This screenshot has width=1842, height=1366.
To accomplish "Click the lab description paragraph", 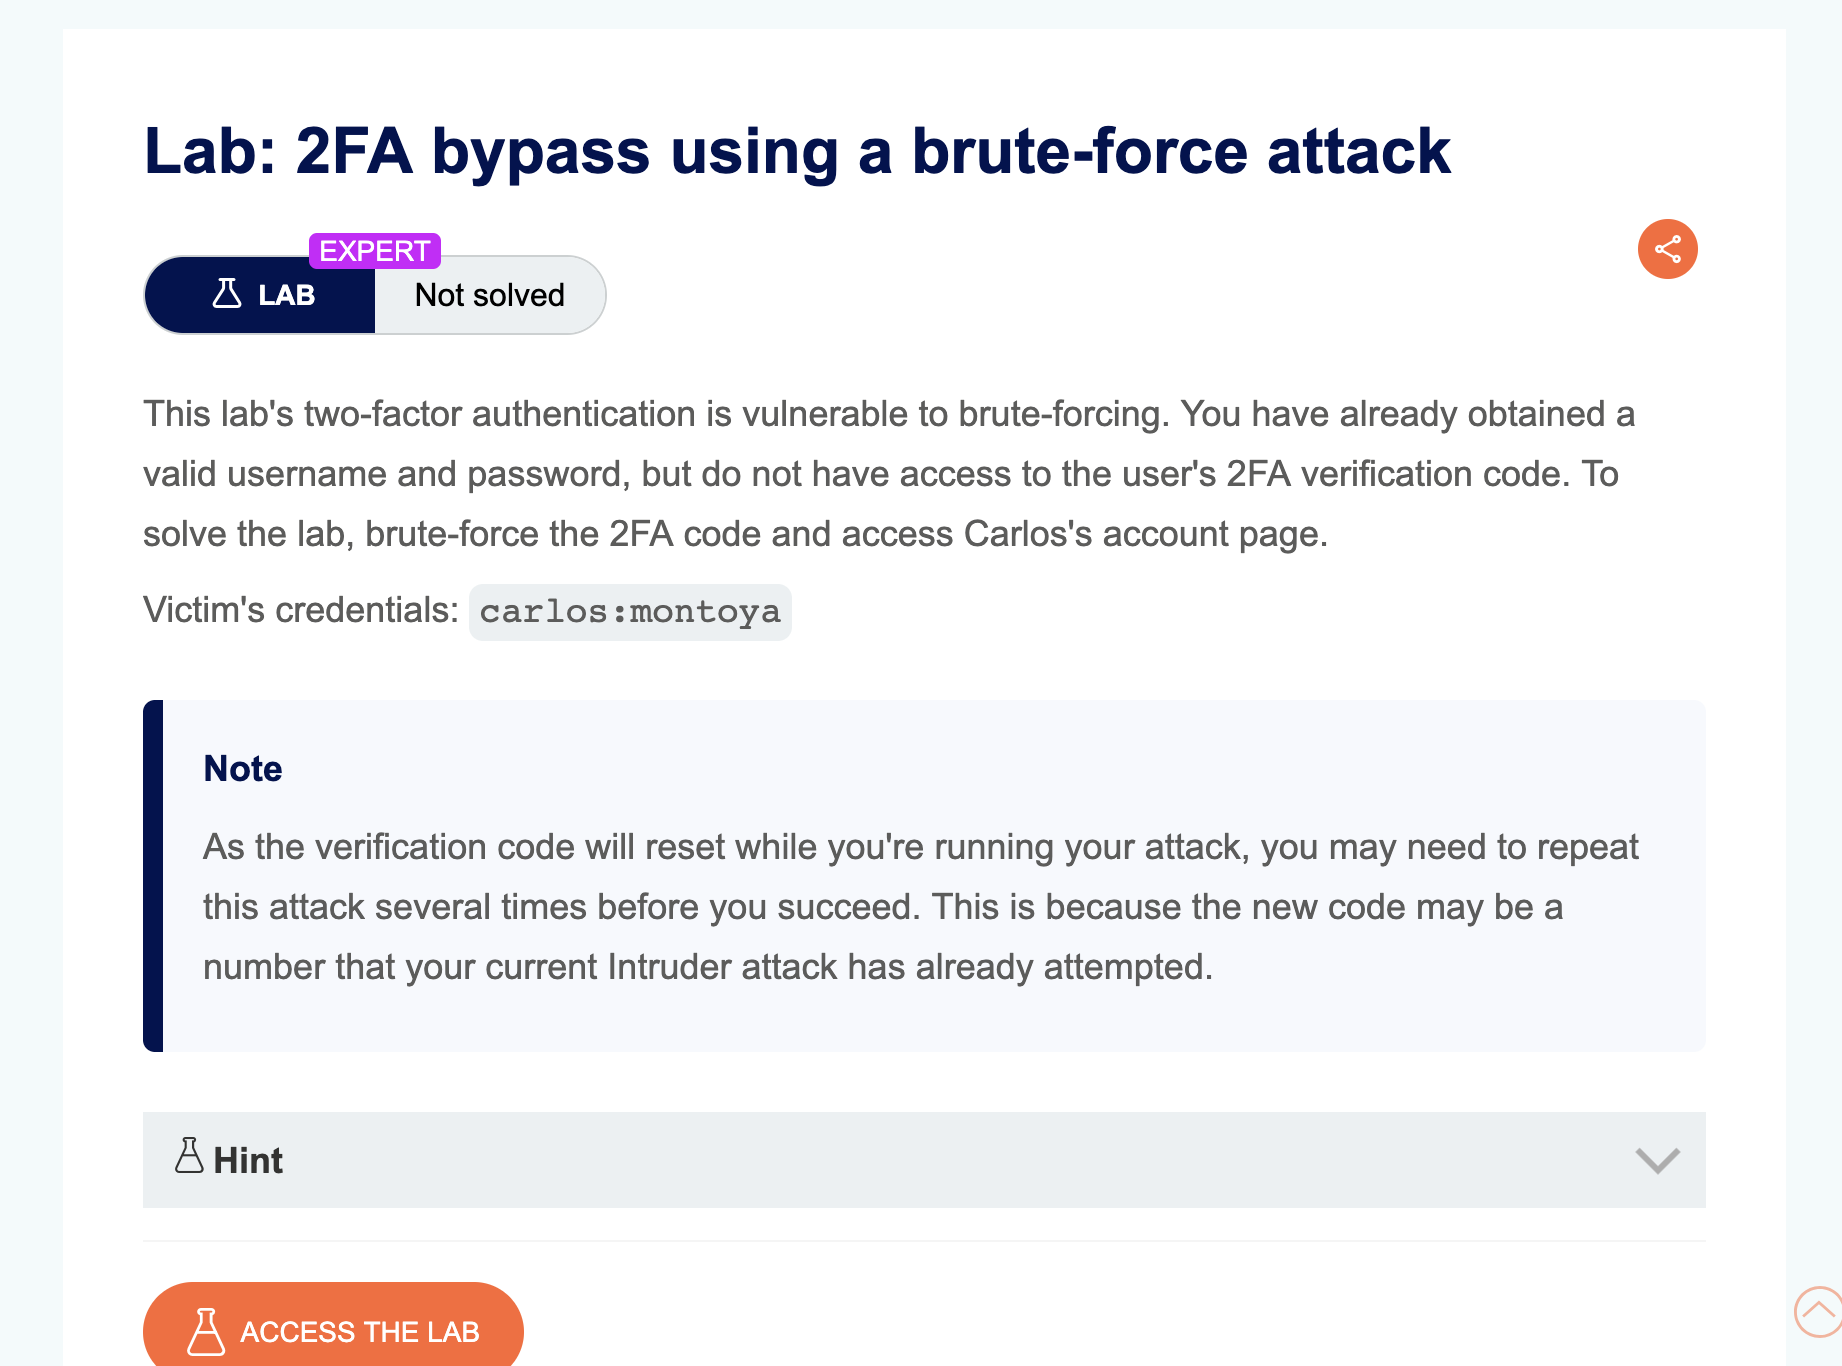I will [889, 474].
